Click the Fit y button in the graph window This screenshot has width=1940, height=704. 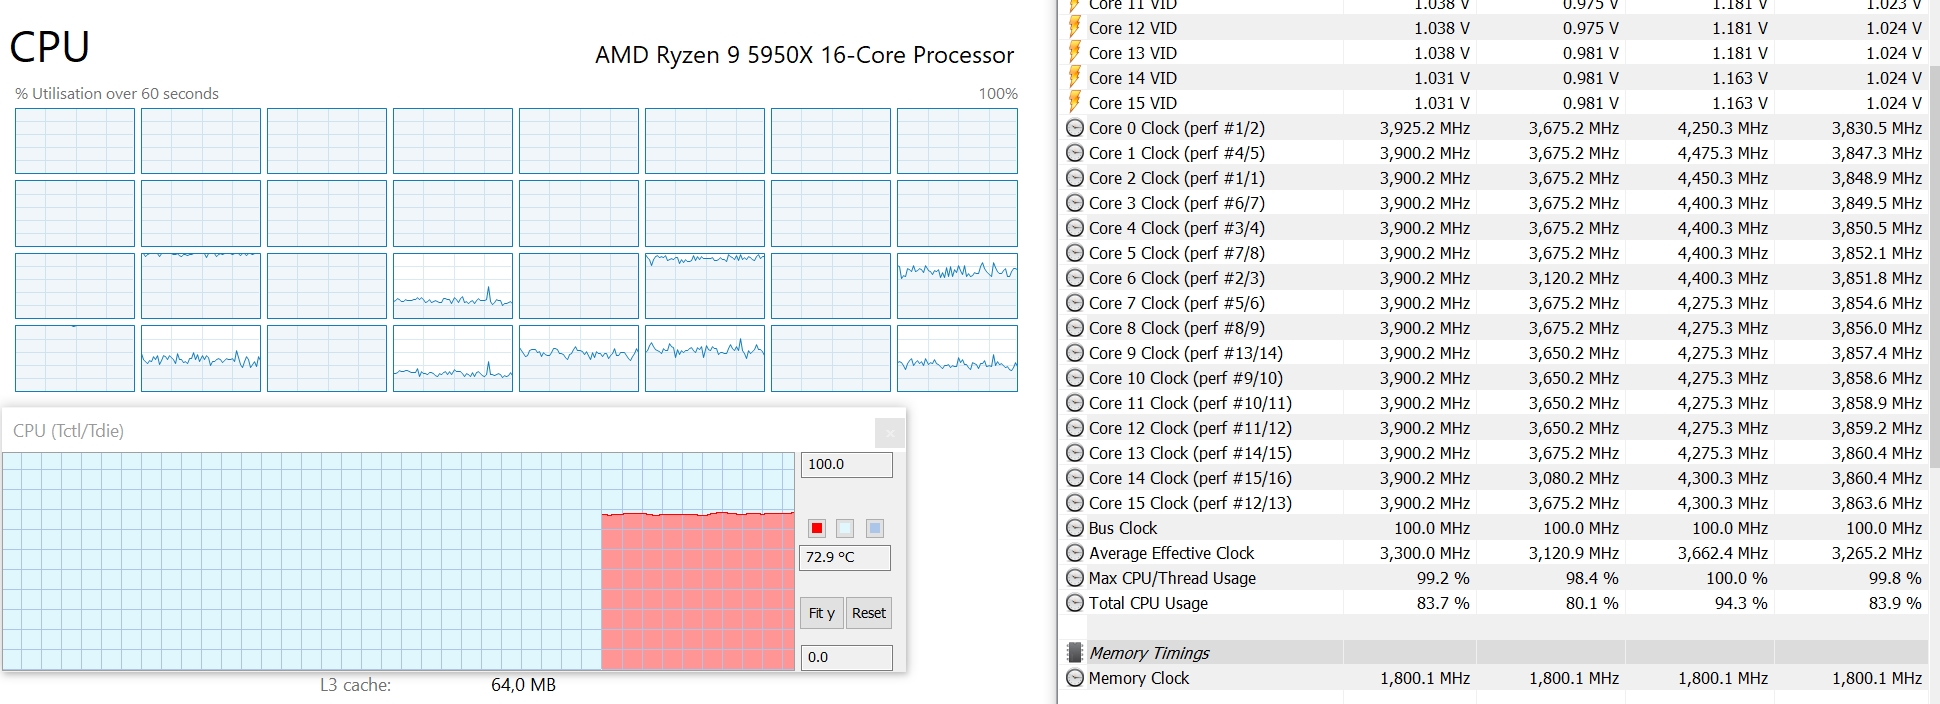coord(821,613)
